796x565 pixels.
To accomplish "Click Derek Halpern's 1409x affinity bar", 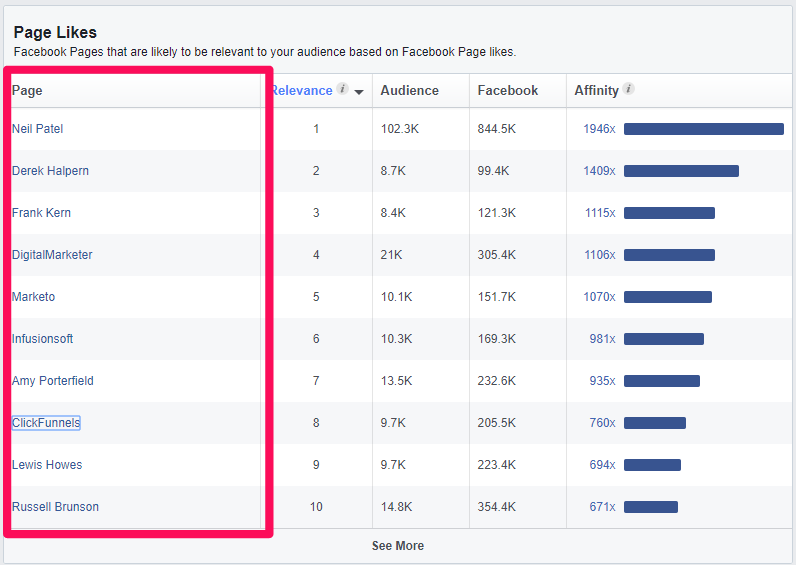I will tap(681, 171).
